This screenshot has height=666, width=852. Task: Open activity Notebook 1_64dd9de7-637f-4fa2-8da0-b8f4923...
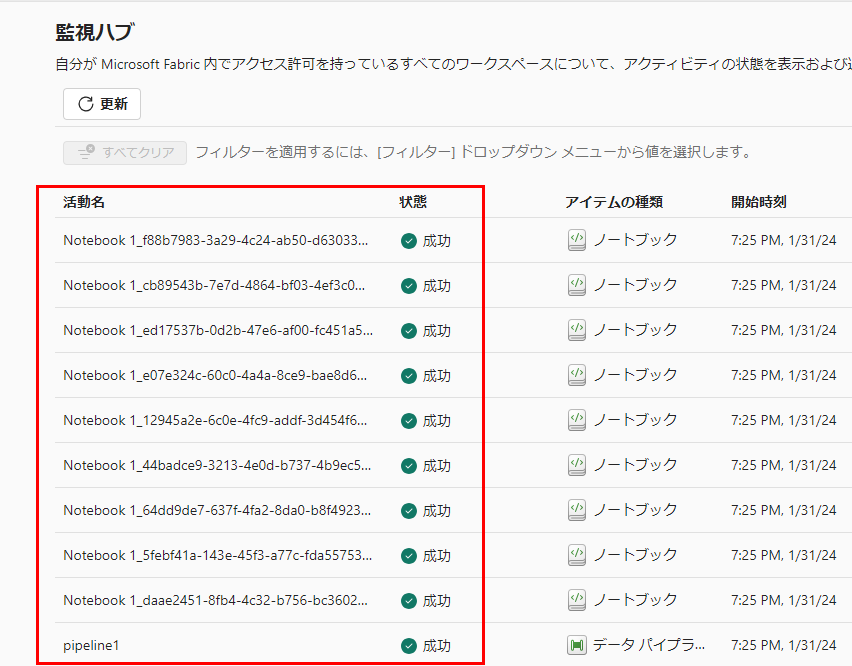pos(217,511)
